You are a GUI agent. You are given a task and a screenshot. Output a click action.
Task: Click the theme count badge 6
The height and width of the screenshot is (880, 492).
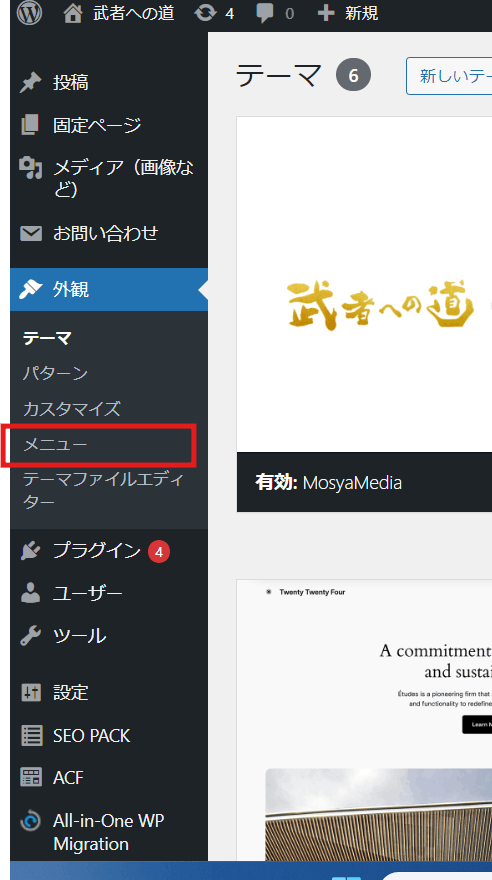click(x=353, y=76)
